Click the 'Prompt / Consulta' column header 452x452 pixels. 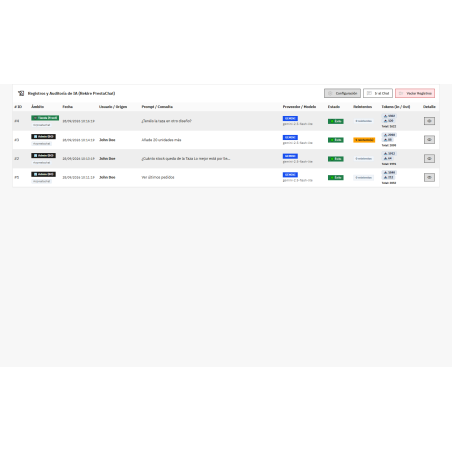(157, 107)
